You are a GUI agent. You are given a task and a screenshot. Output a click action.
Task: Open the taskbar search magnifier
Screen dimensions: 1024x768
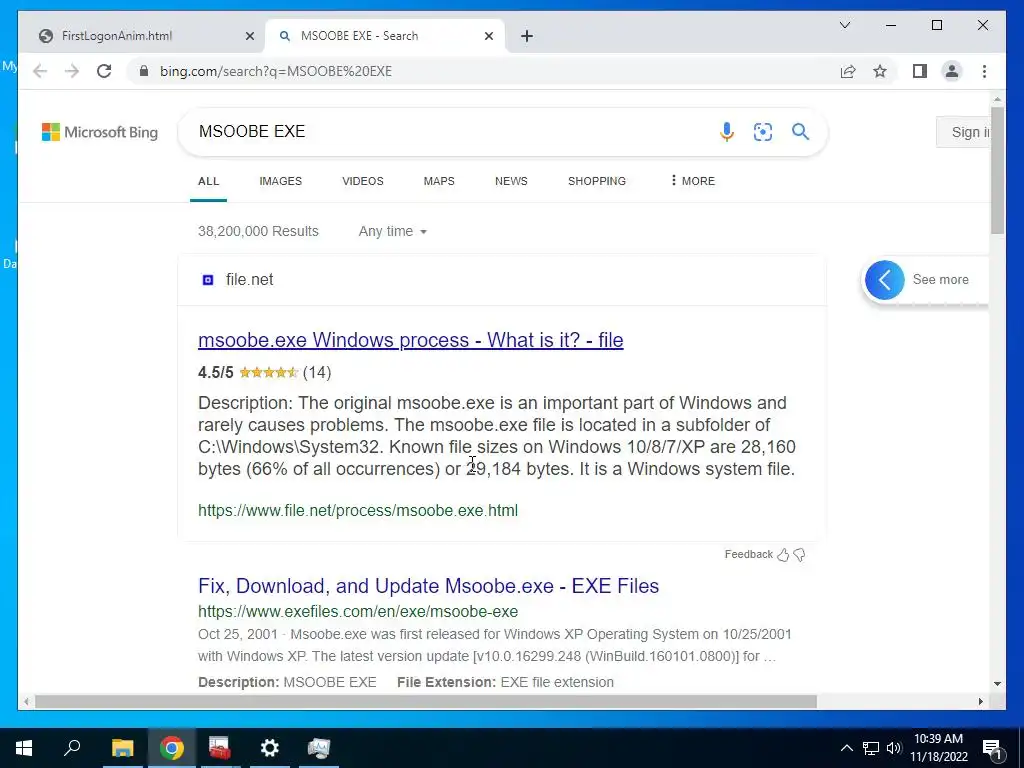pyautogui.click(x=72, y=747)
